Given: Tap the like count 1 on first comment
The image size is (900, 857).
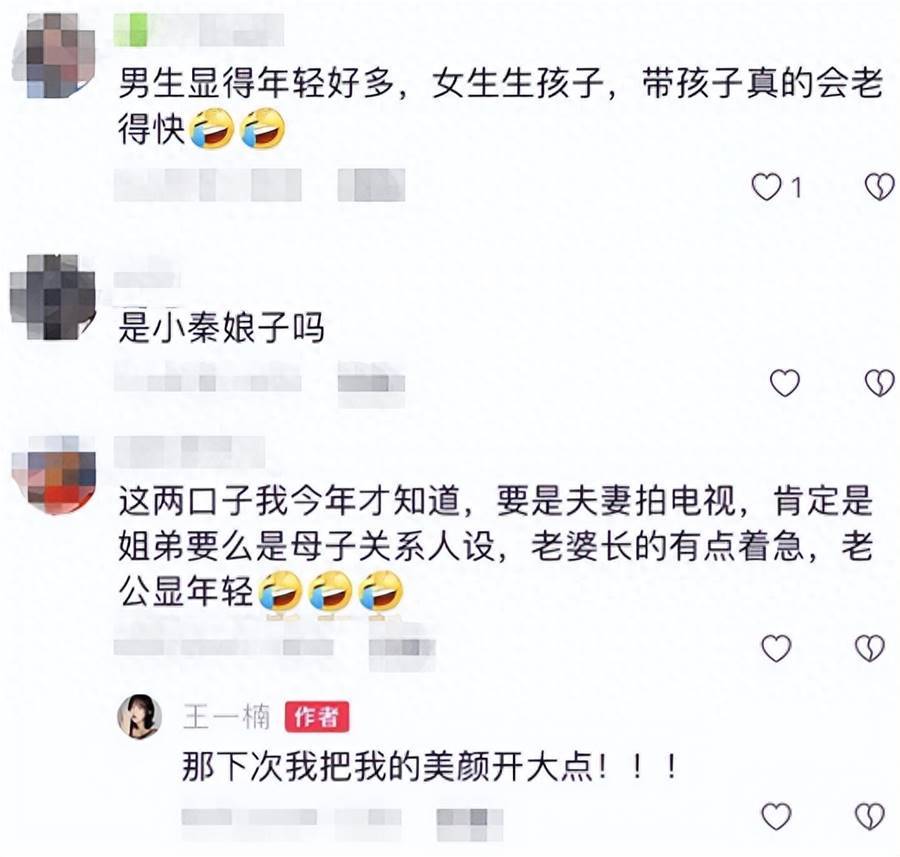Looking at the screenshot, I should pyautogui.click(x=796, y=188).
